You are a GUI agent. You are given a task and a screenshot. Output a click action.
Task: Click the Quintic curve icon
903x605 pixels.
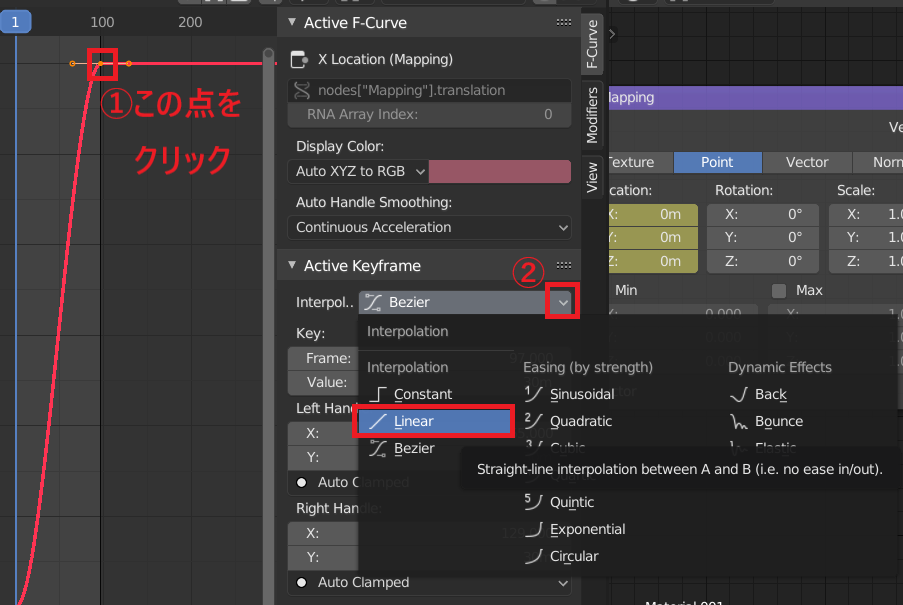point(533,502)
